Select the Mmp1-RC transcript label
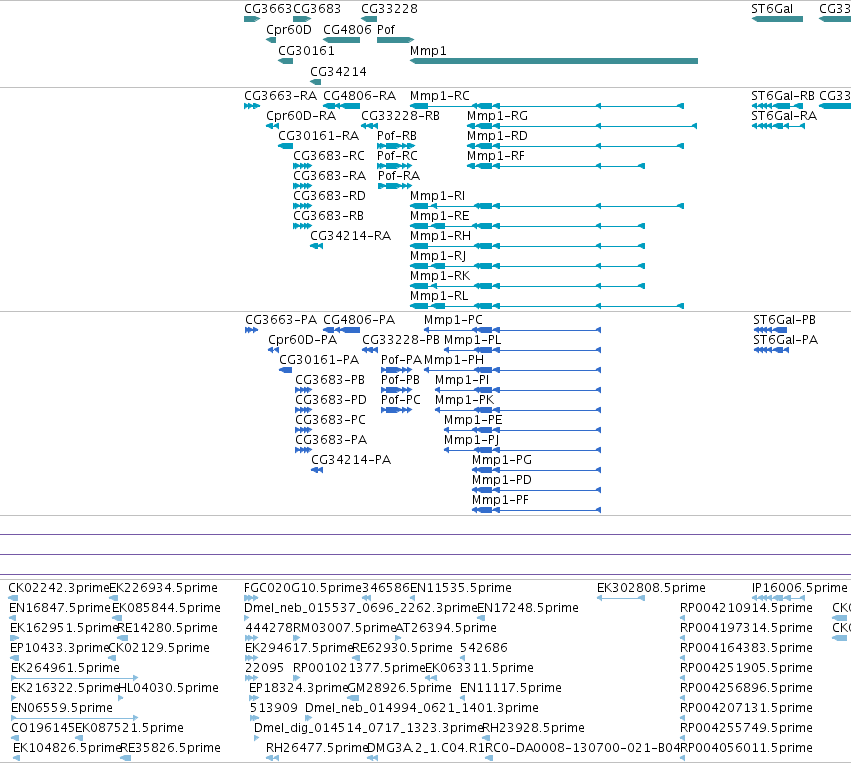Screen dimensions: 851x763 point(440,96)
